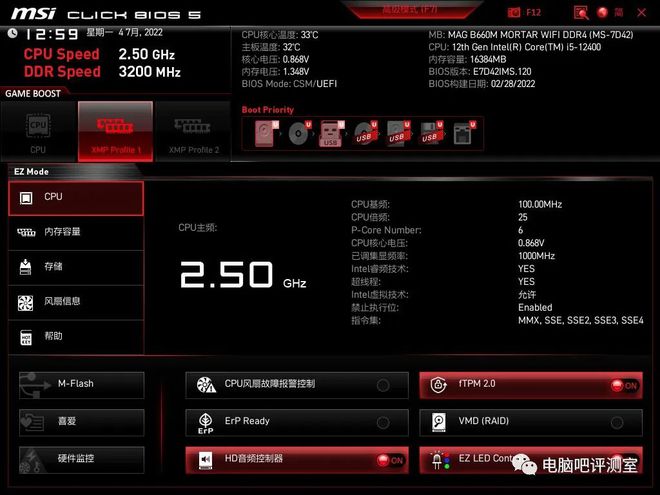660x495 pixels.
Task: Open the 硬件监控 hardware monitor
Action: click(82, 460)
